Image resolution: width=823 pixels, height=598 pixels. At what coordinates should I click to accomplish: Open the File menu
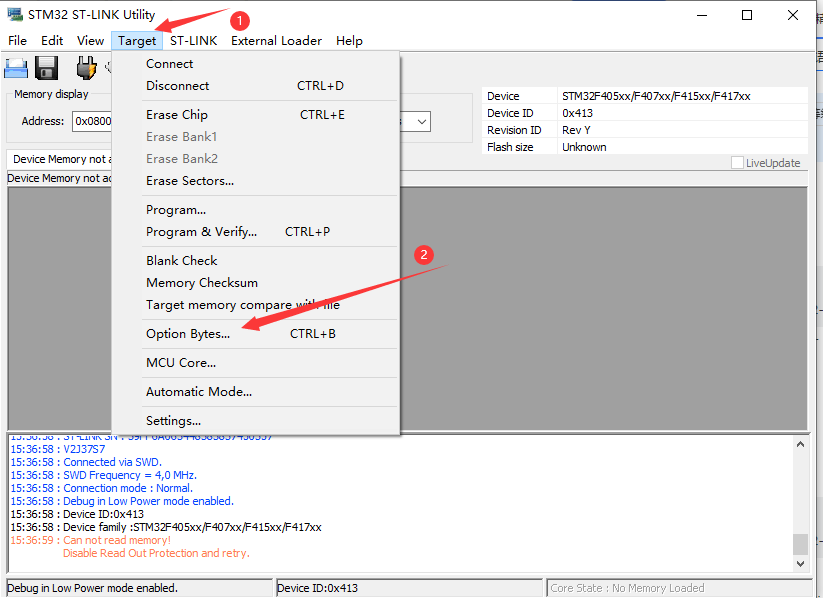[17, 41]
